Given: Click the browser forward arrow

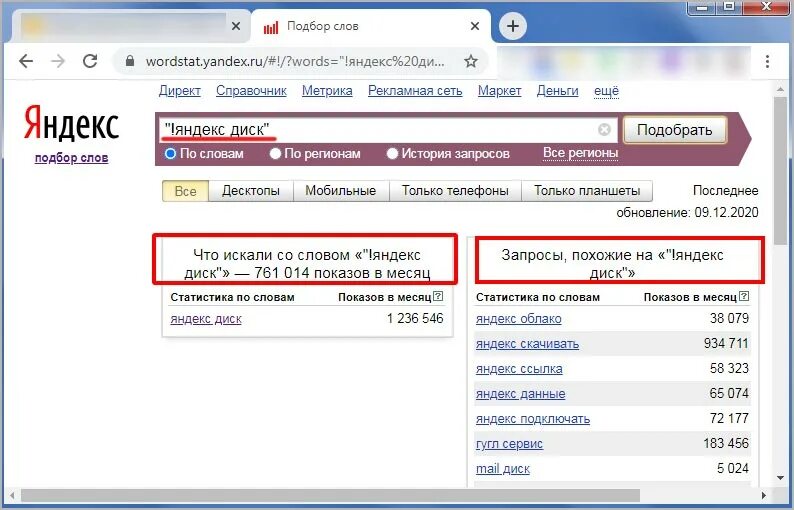Looking at the screenshot, I should [x=58, y=61].
